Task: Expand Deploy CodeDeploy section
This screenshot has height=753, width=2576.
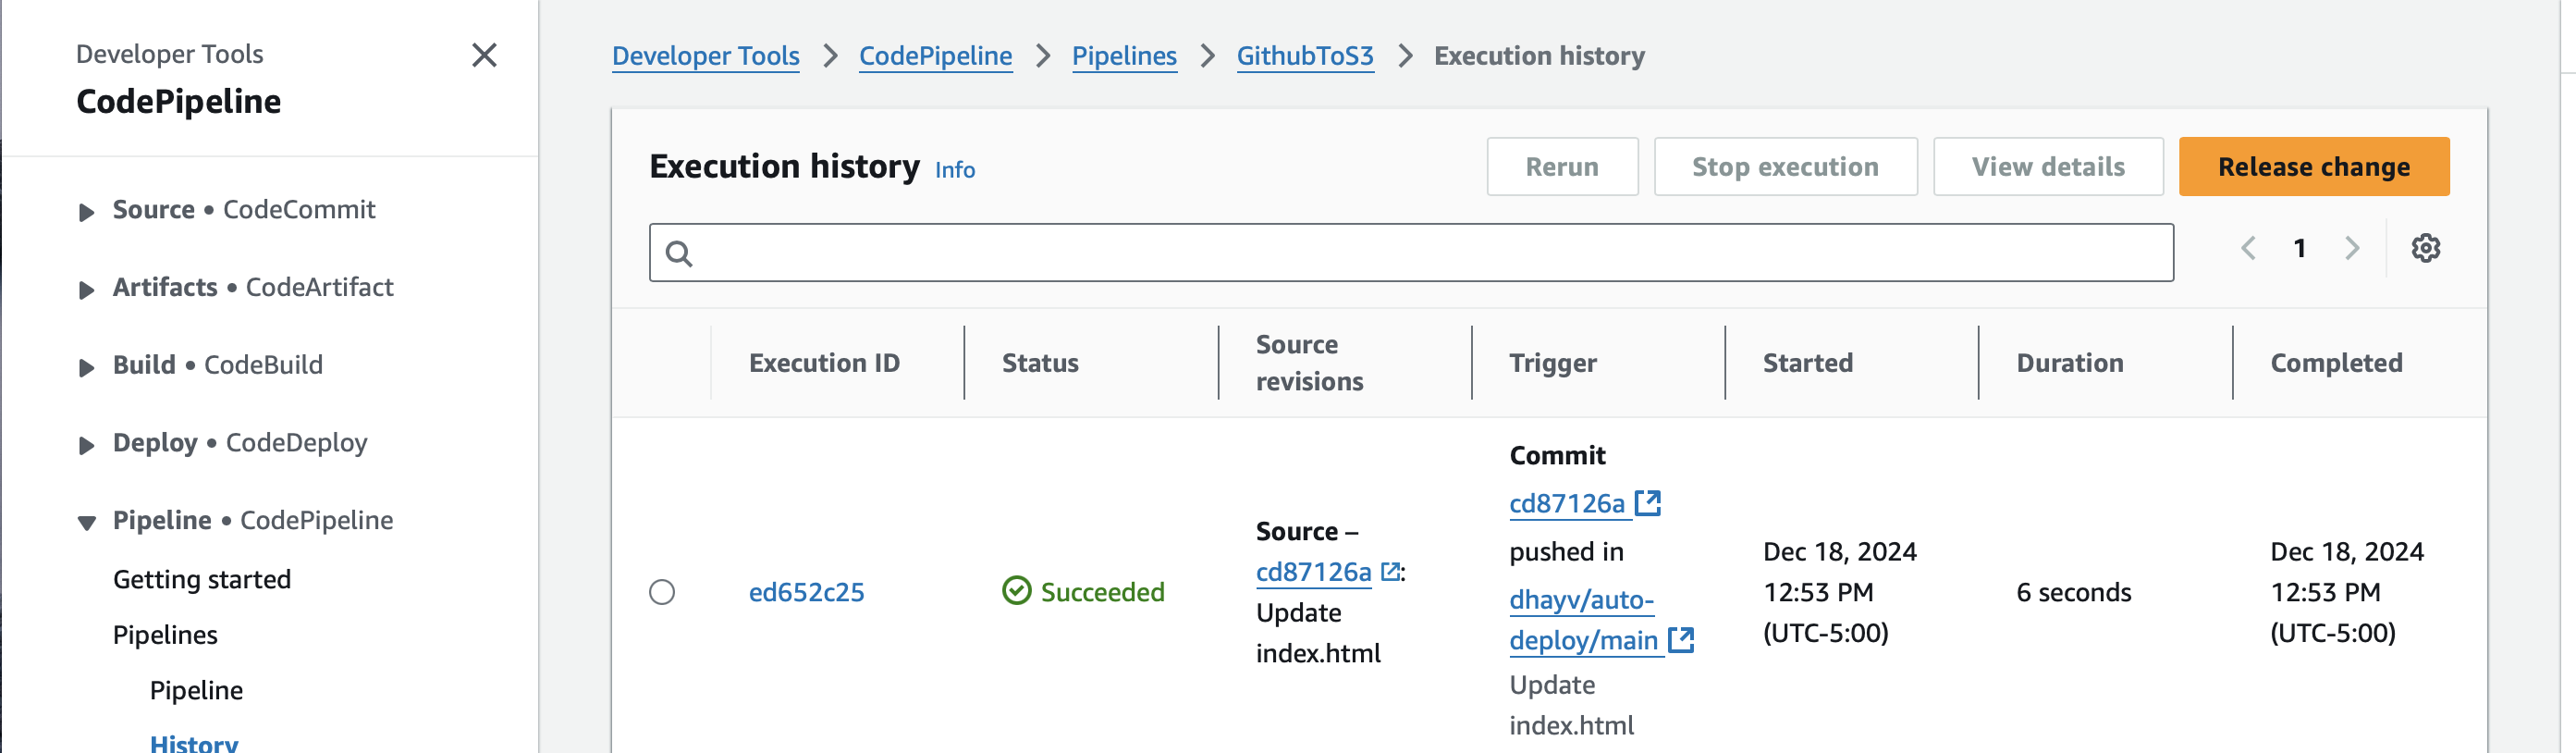Action: point(87,445)
